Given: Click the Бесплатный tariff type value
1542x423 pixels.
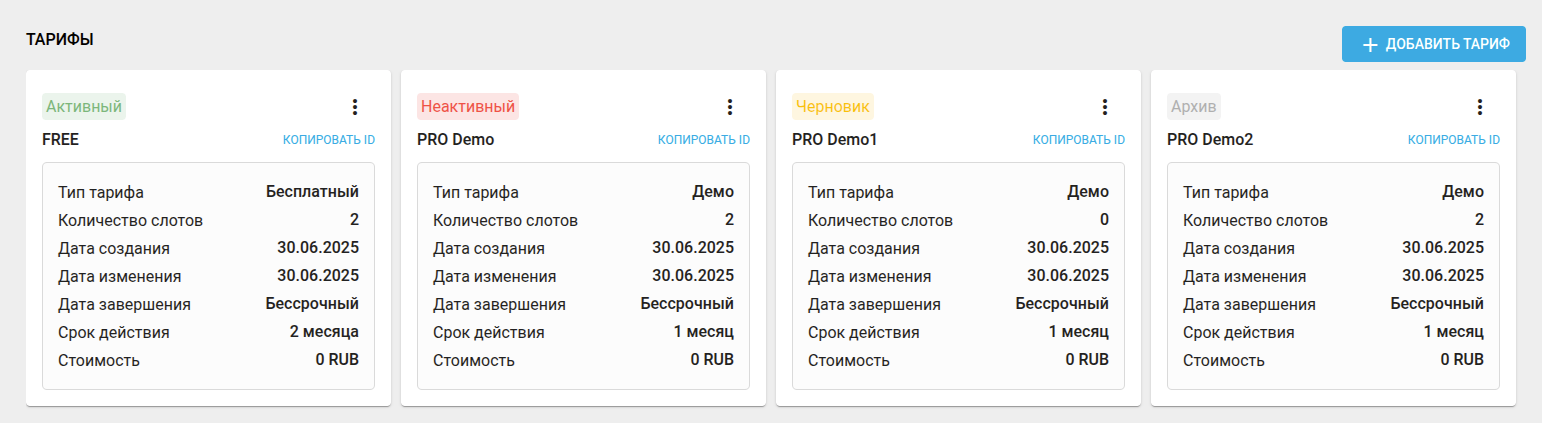Looking at the screenshot, I should [312, 192].
